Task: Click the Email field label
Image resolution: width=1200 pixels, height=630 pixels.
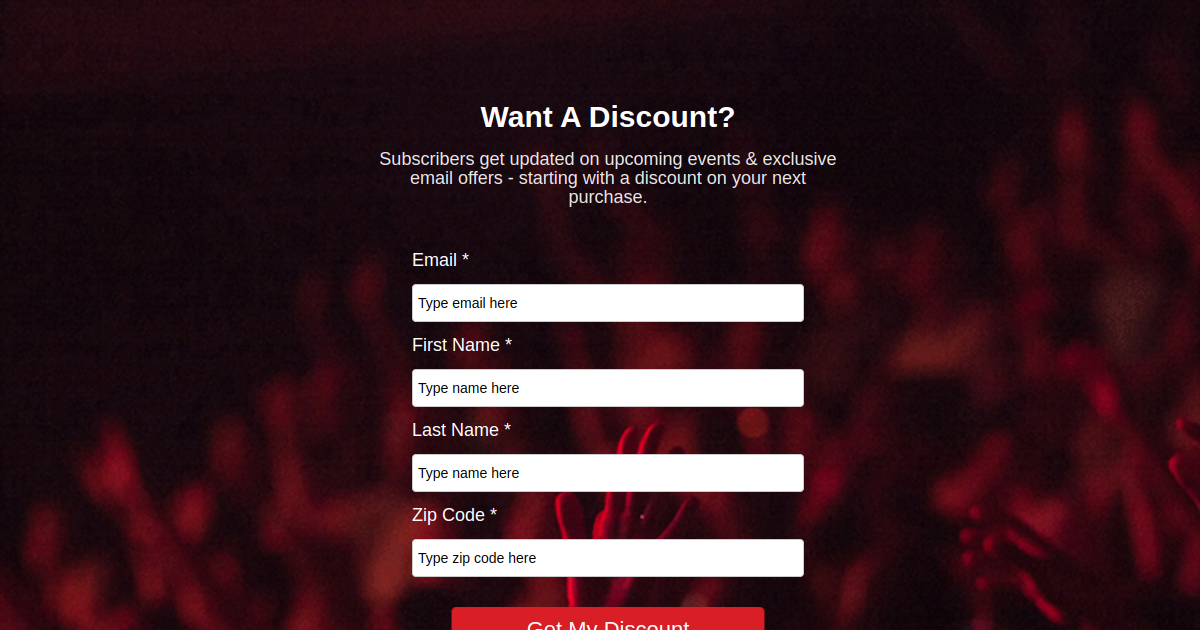Action: (x=434, y=260)
